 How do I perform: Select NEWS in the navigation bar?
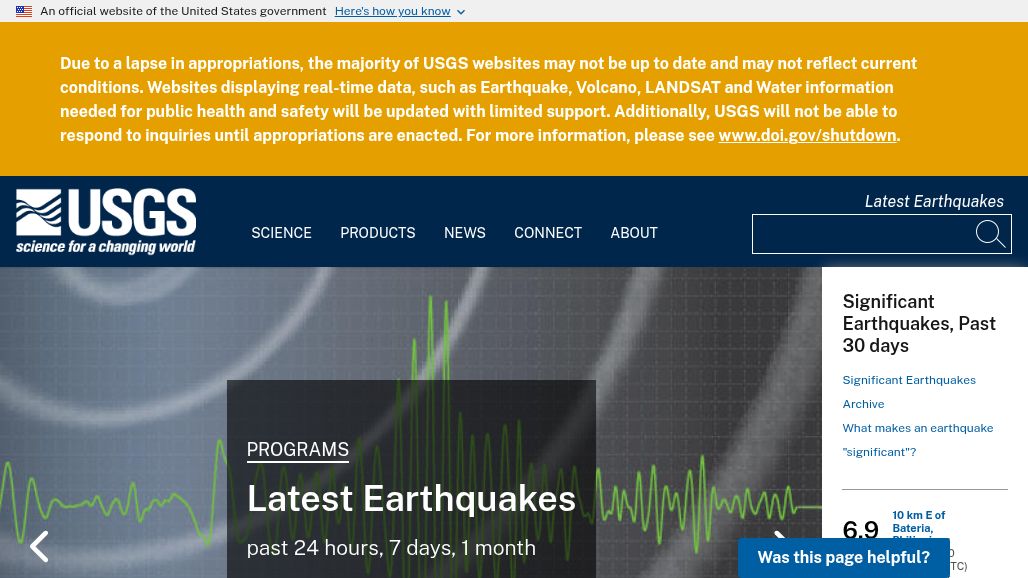coord(464,233)
